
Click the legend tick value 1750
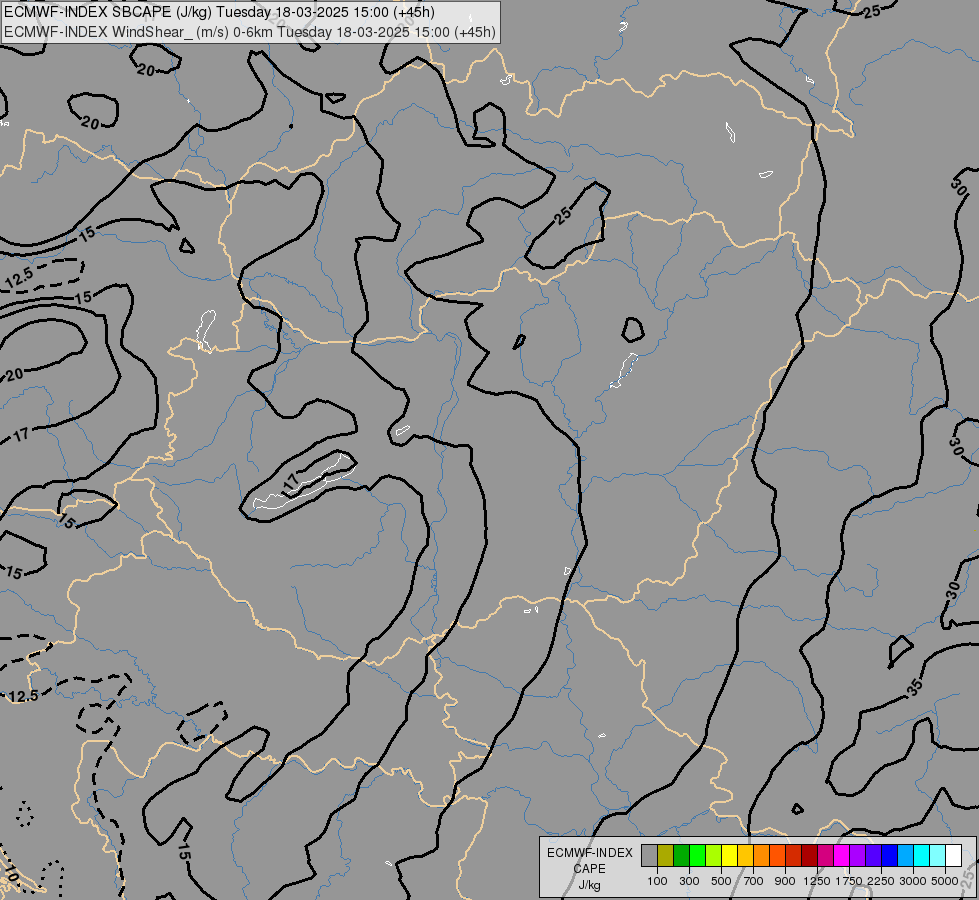[x=849, y=881]
